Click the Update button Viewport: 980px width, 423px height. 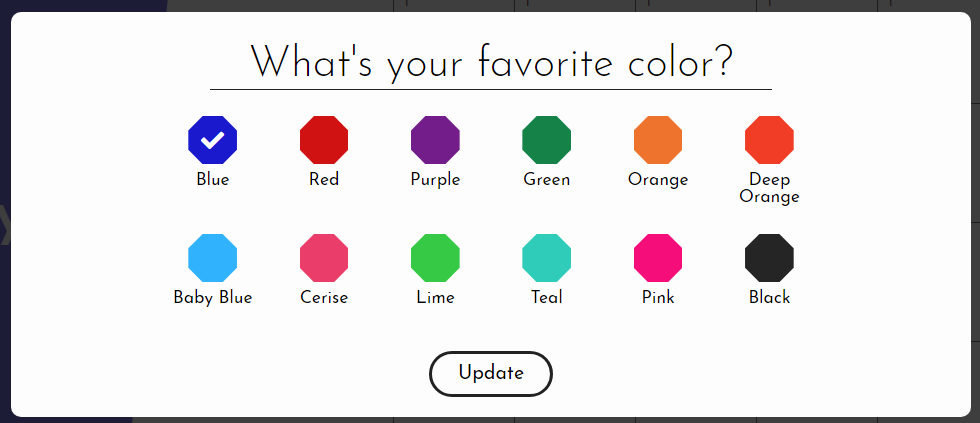(x=491, y=374)
